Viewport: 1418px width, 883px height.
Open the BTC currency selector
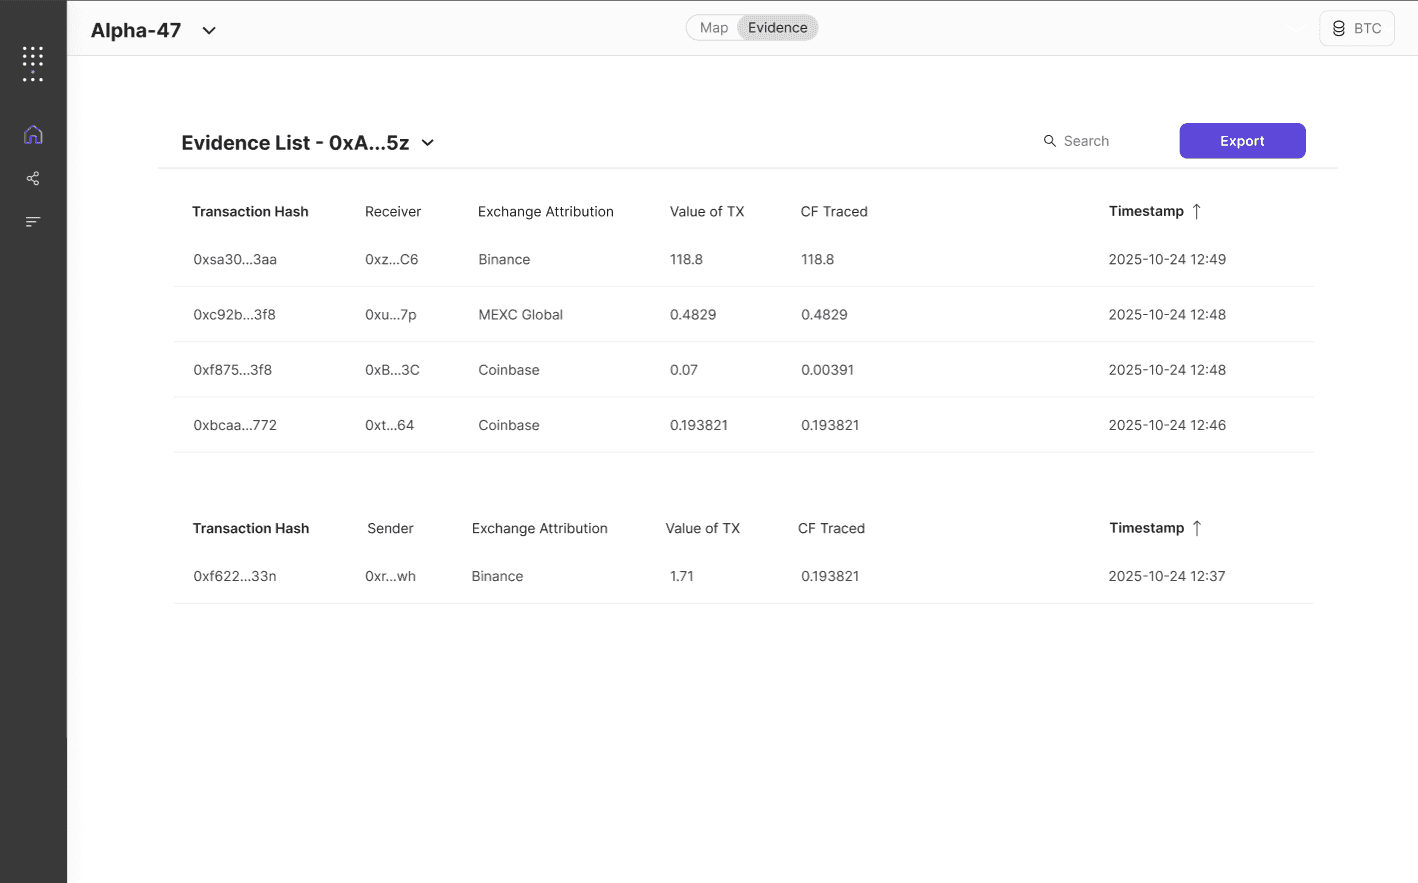tap(1357, 29)
